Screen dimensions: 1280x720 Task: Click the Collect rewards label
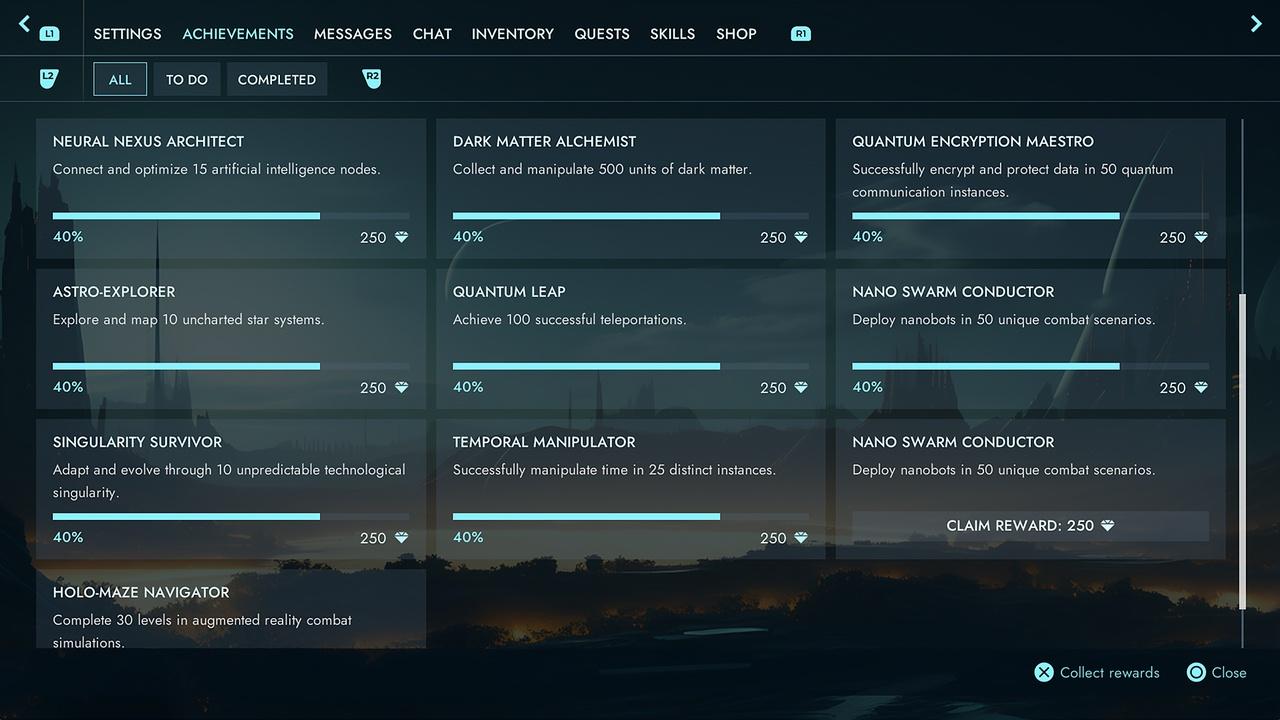click(x=1109, y=673)
